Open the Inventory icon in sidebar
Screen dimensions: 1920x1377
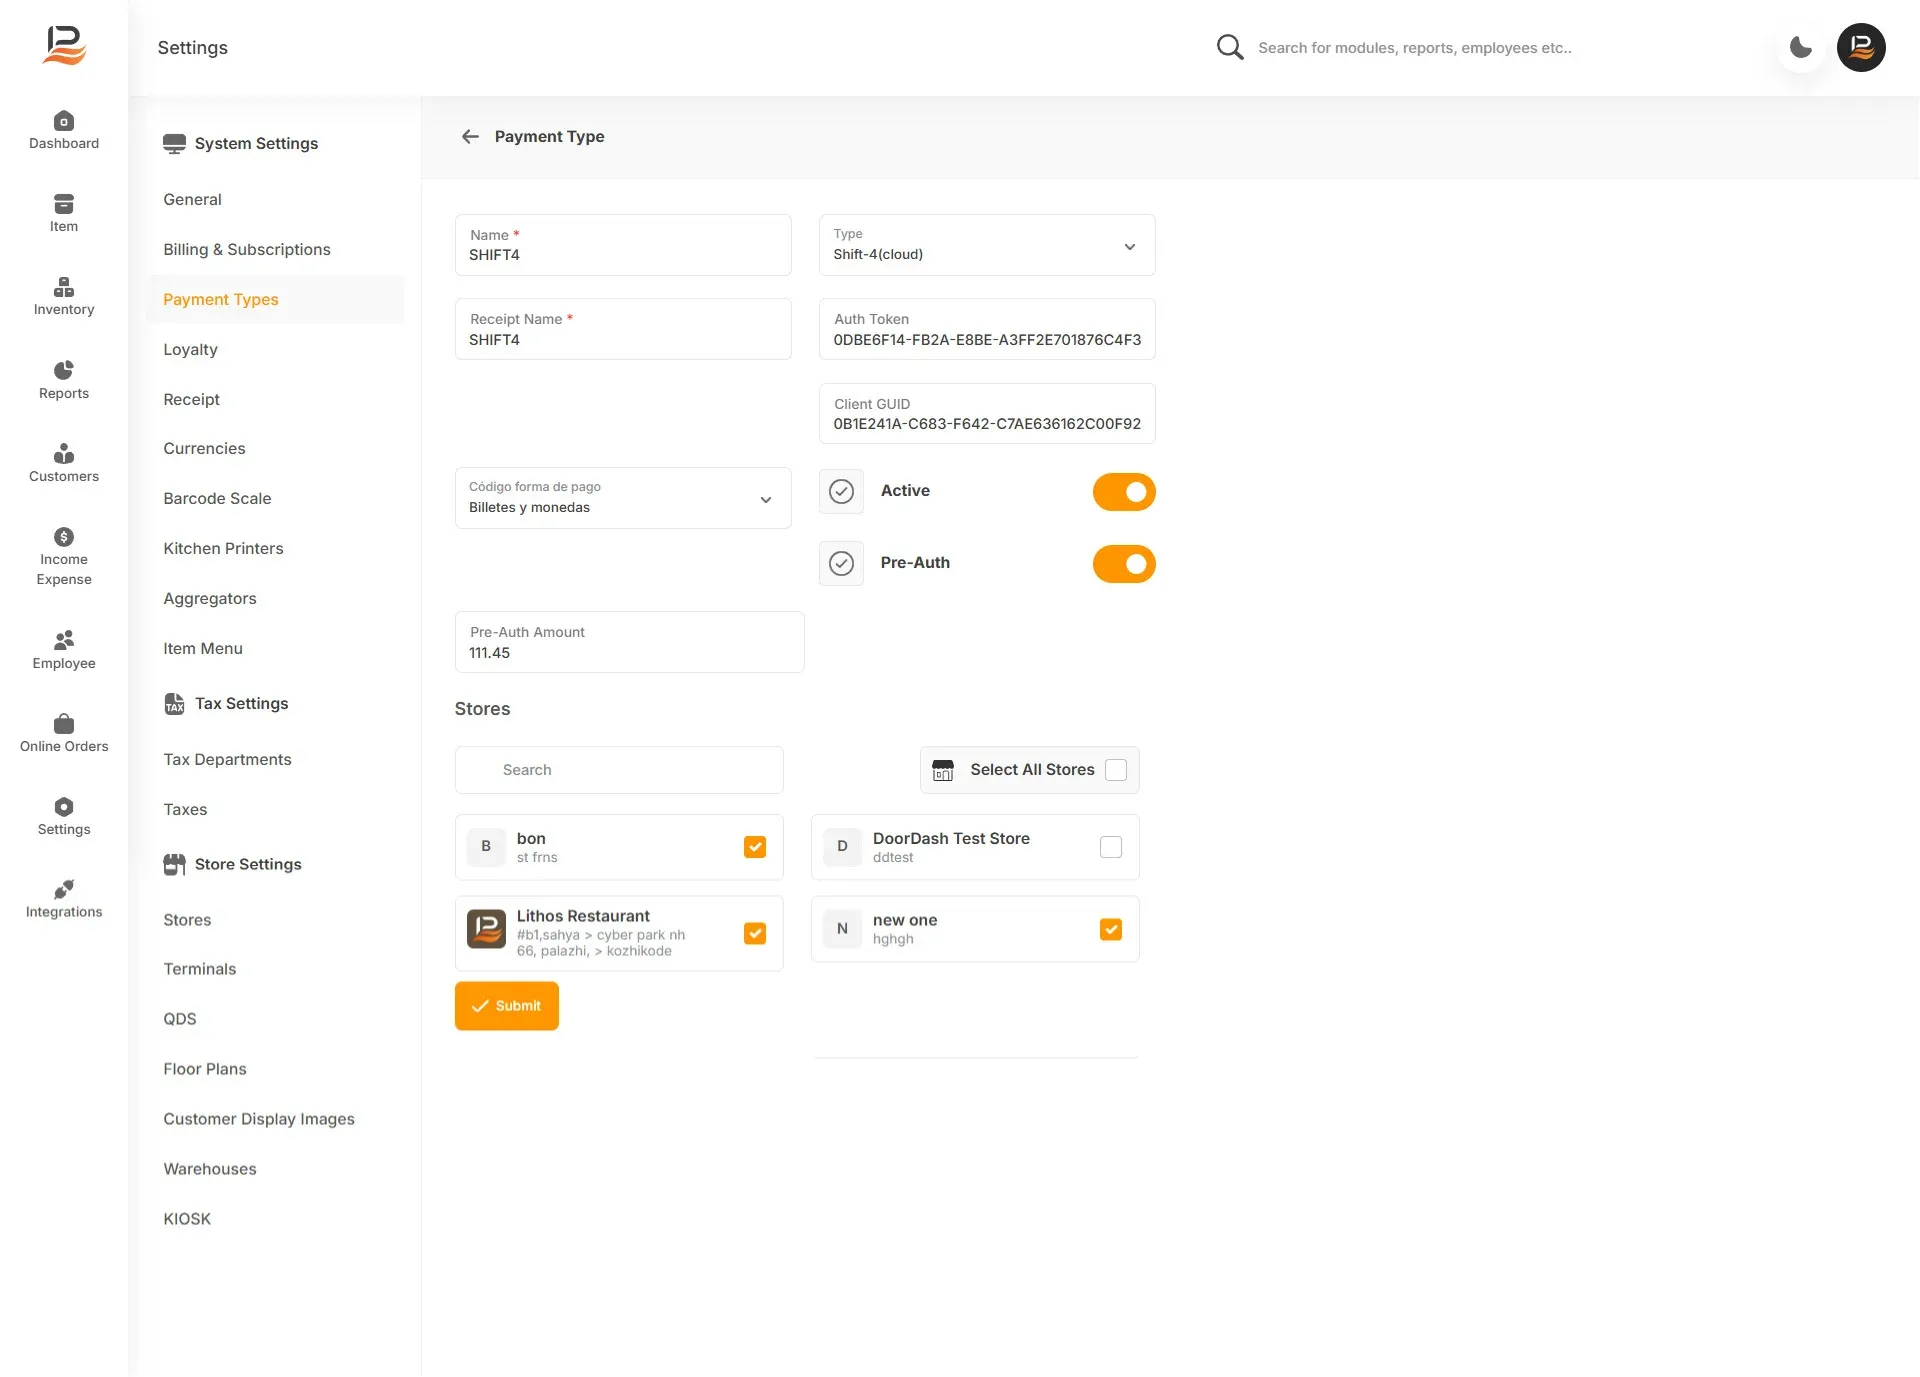coord(64,287)
